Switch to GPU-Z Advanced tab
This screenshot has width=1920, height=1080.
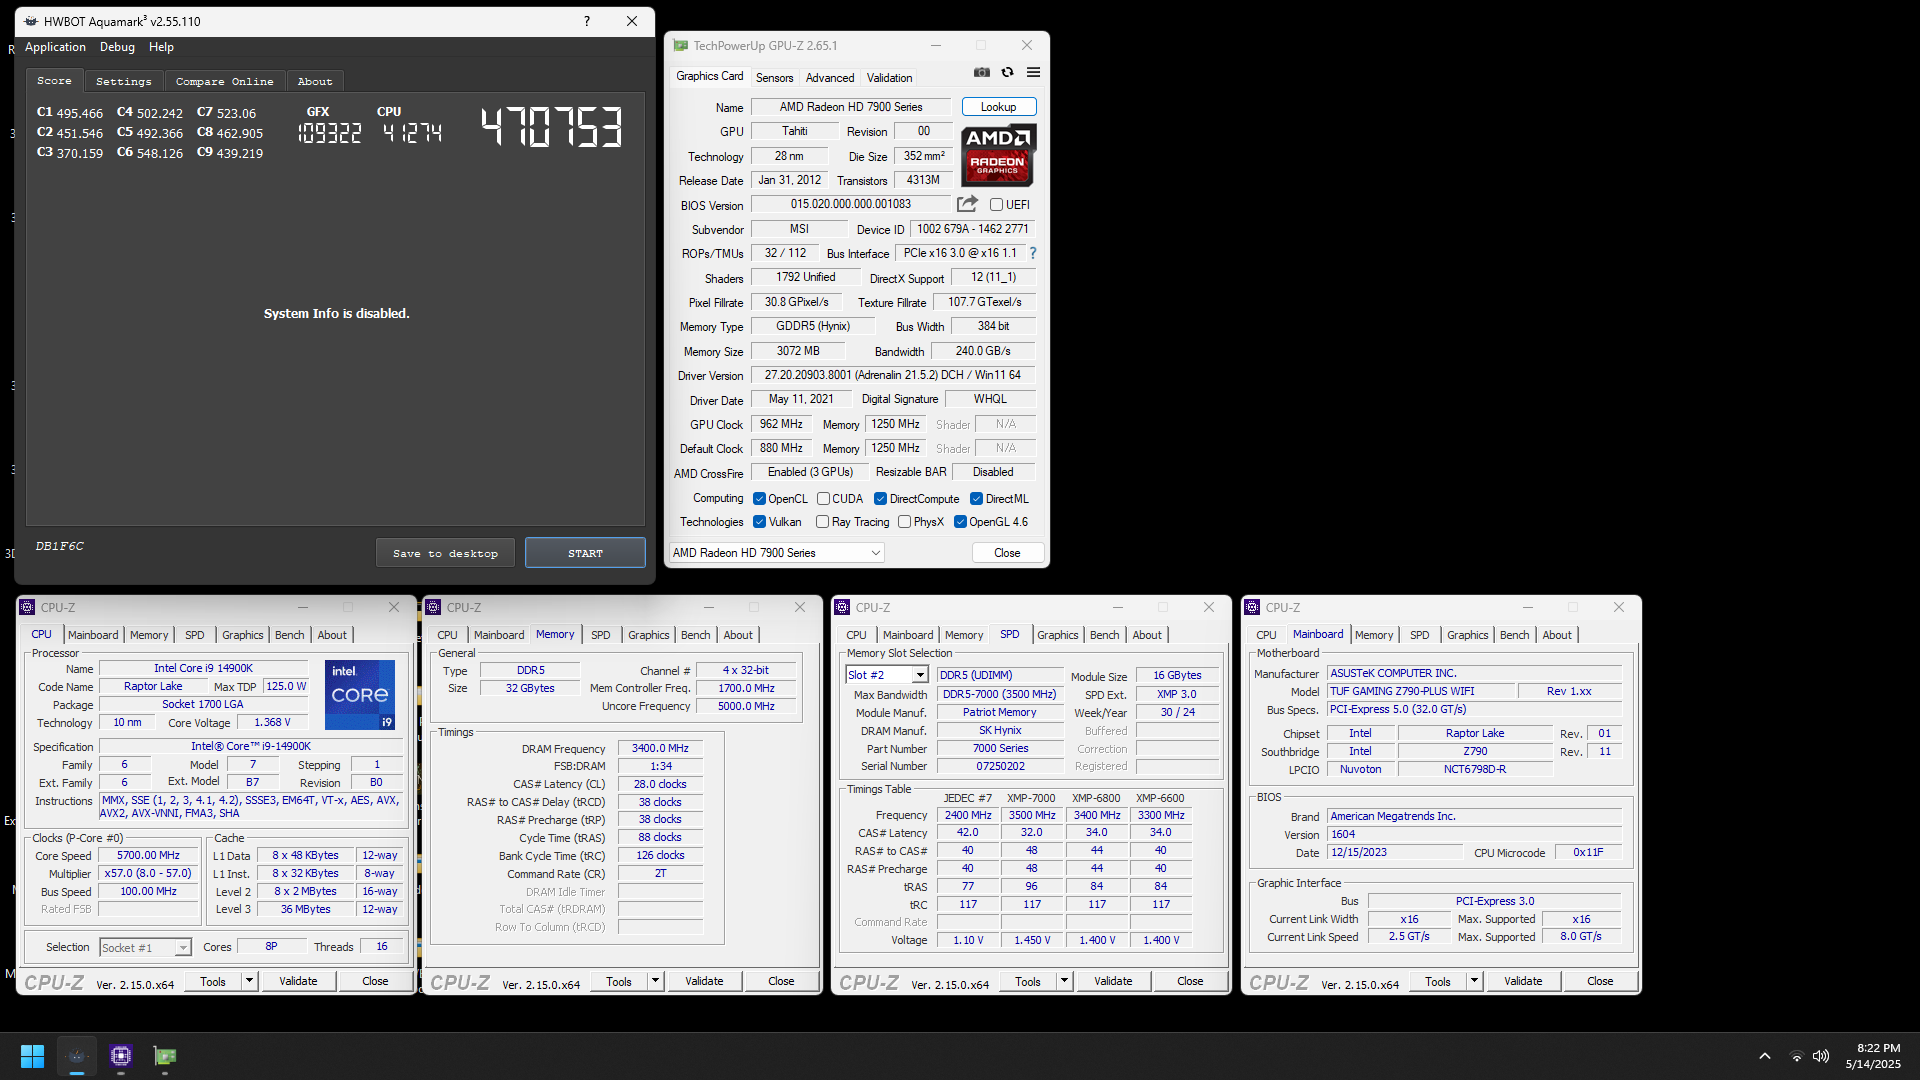point(830,77)
